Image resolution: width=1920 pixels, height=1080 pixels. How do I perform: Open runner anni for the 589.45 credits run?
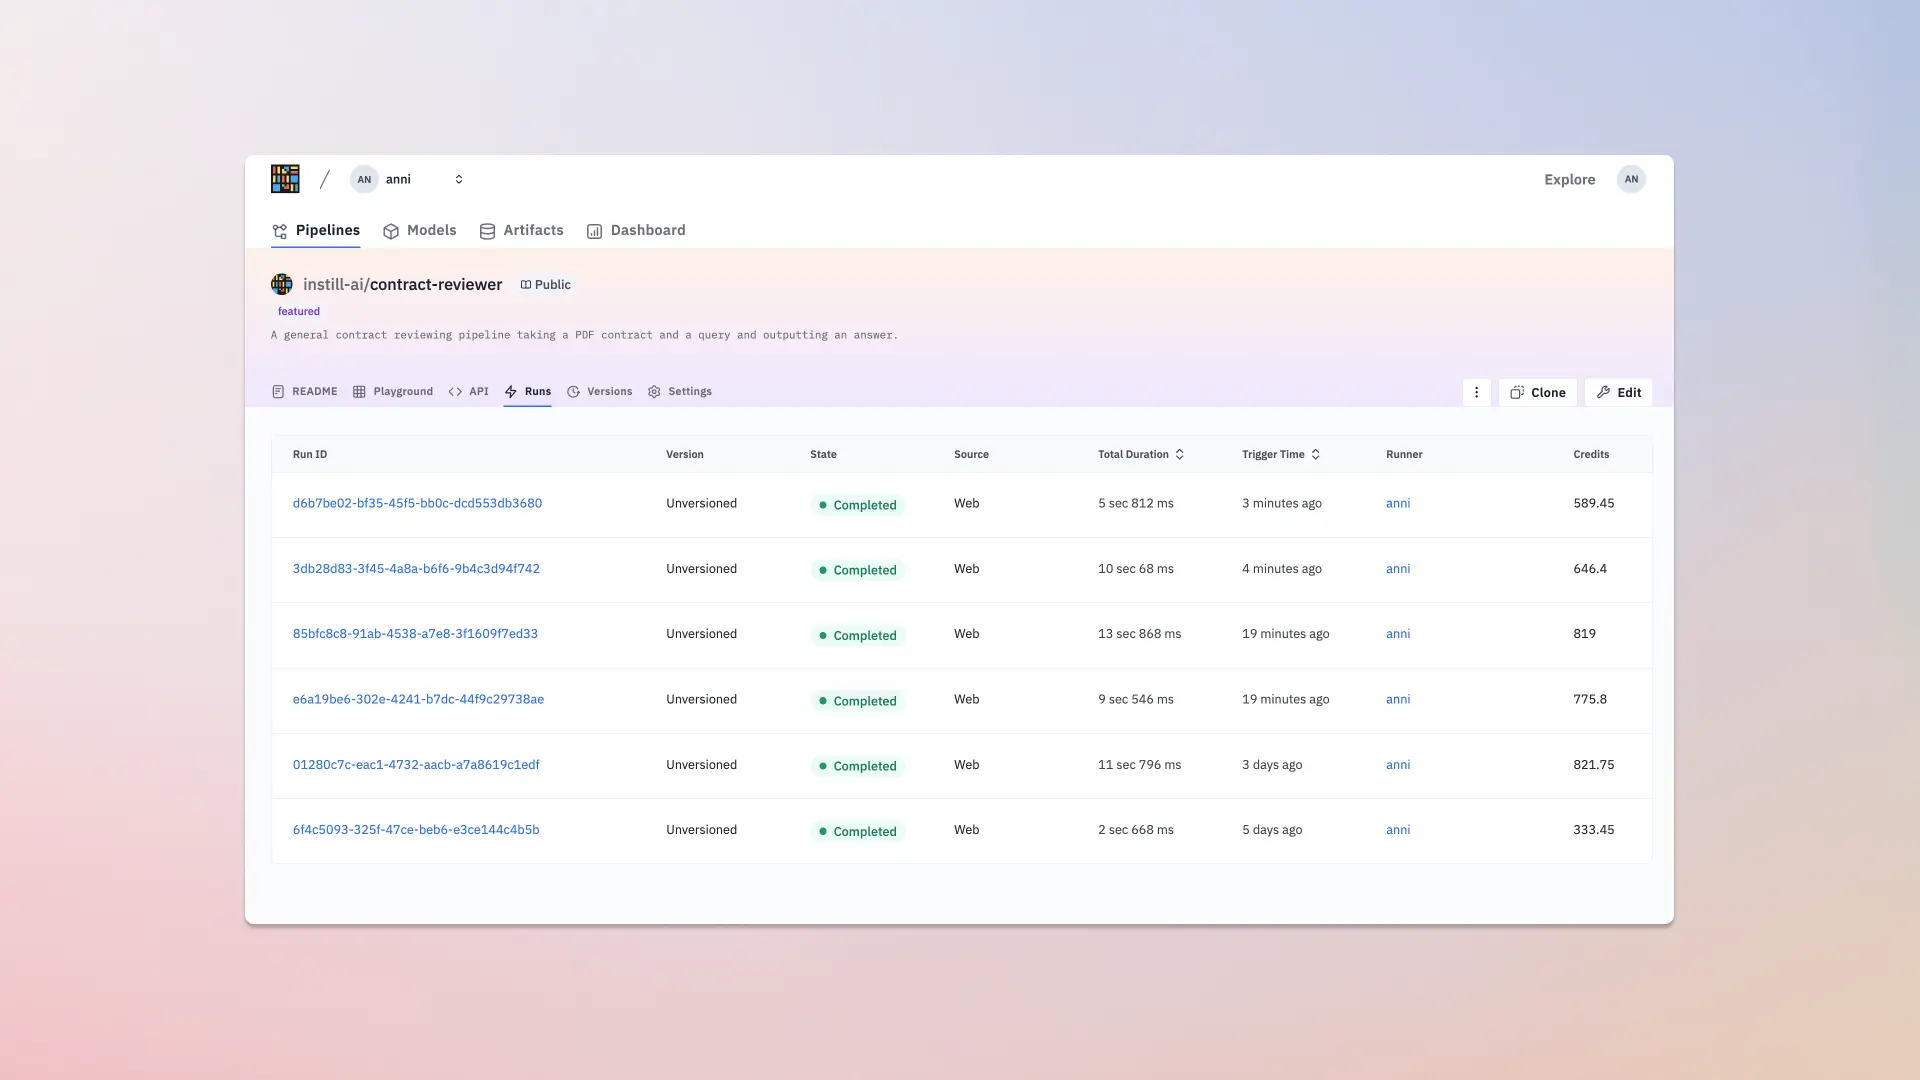pos(1398,504)
